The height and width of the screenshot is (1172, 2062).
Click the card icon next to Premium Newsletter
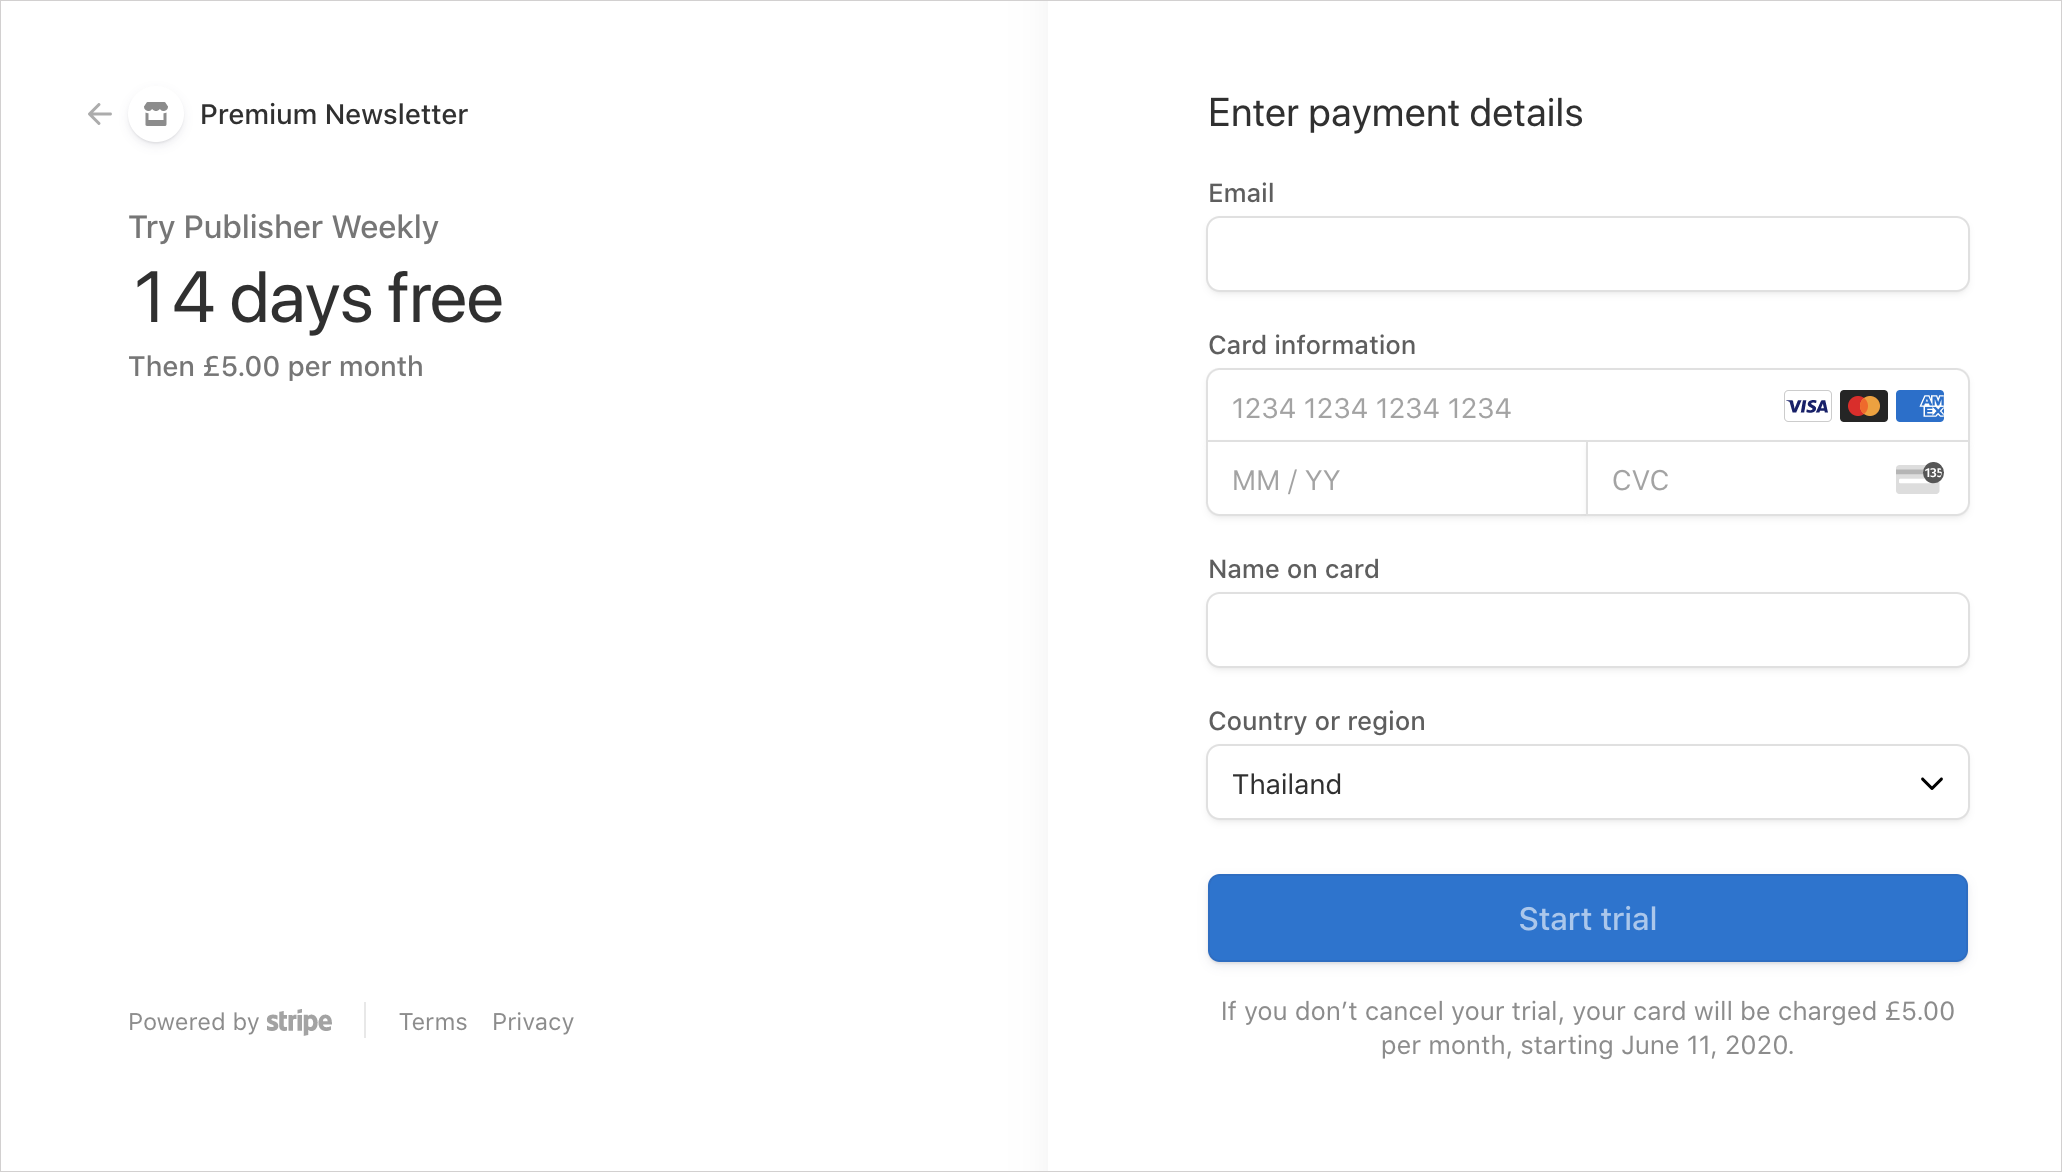point(155,114)
